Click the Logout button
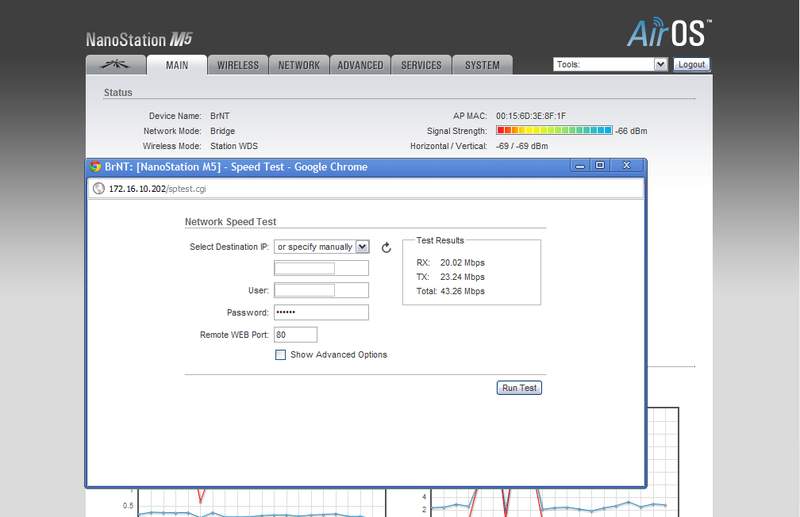The height and width of the screenshot is (517, 800). click(x=691, y=64)
